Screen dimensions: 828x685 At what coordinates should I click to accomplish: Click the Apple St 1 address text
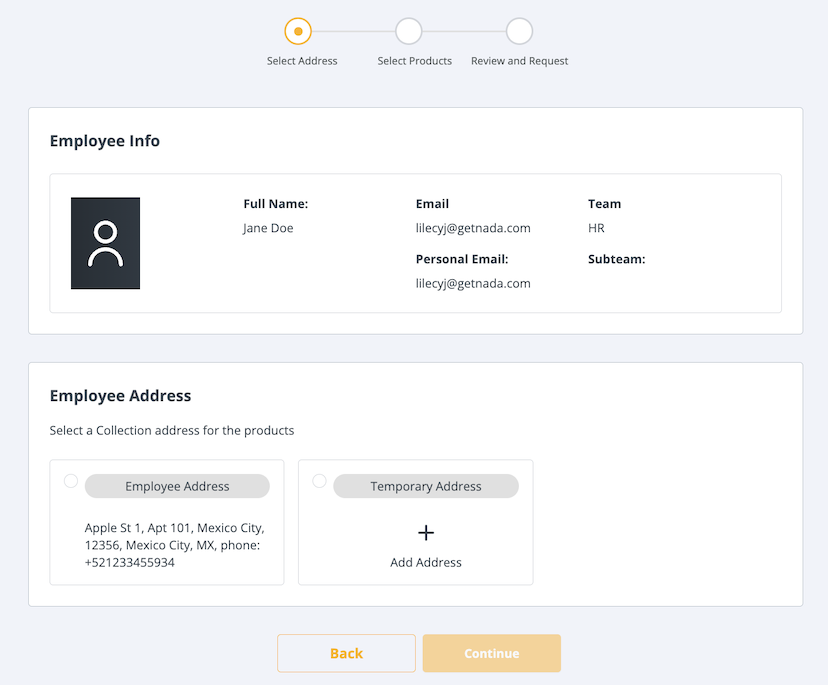(x=174, y=545)
